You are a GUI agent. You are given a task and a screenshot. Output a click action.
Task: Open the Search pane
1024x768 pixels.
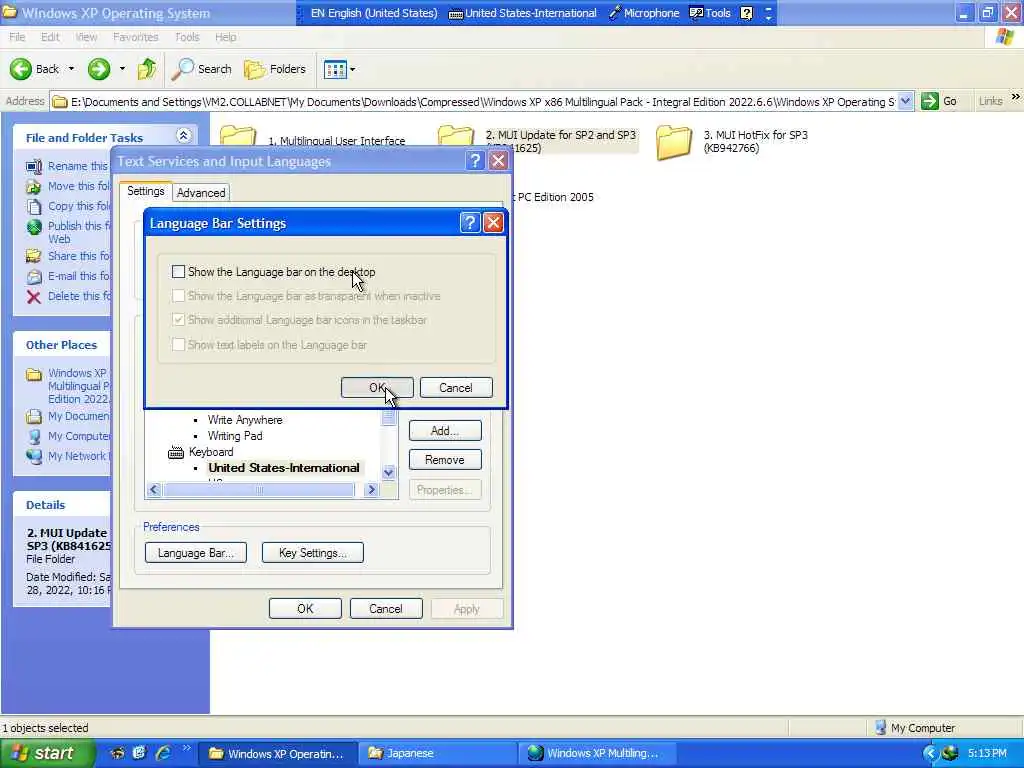201,69
